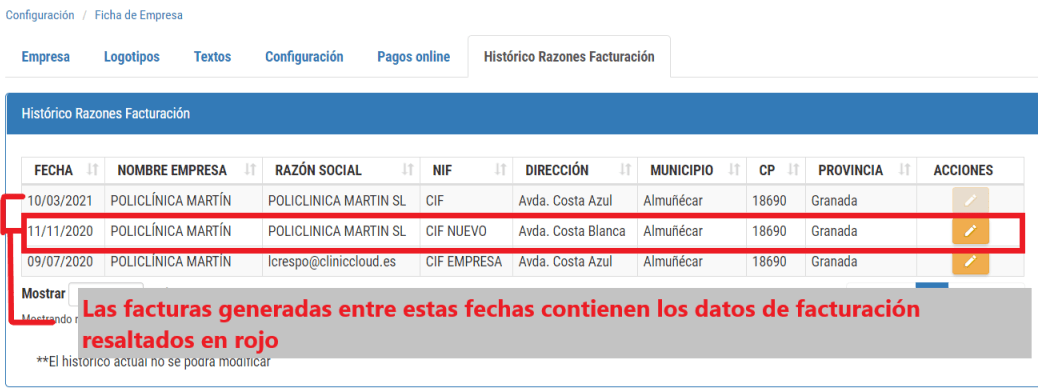Sort table by DIRECCIÓN column

click(x=575, y=170)
